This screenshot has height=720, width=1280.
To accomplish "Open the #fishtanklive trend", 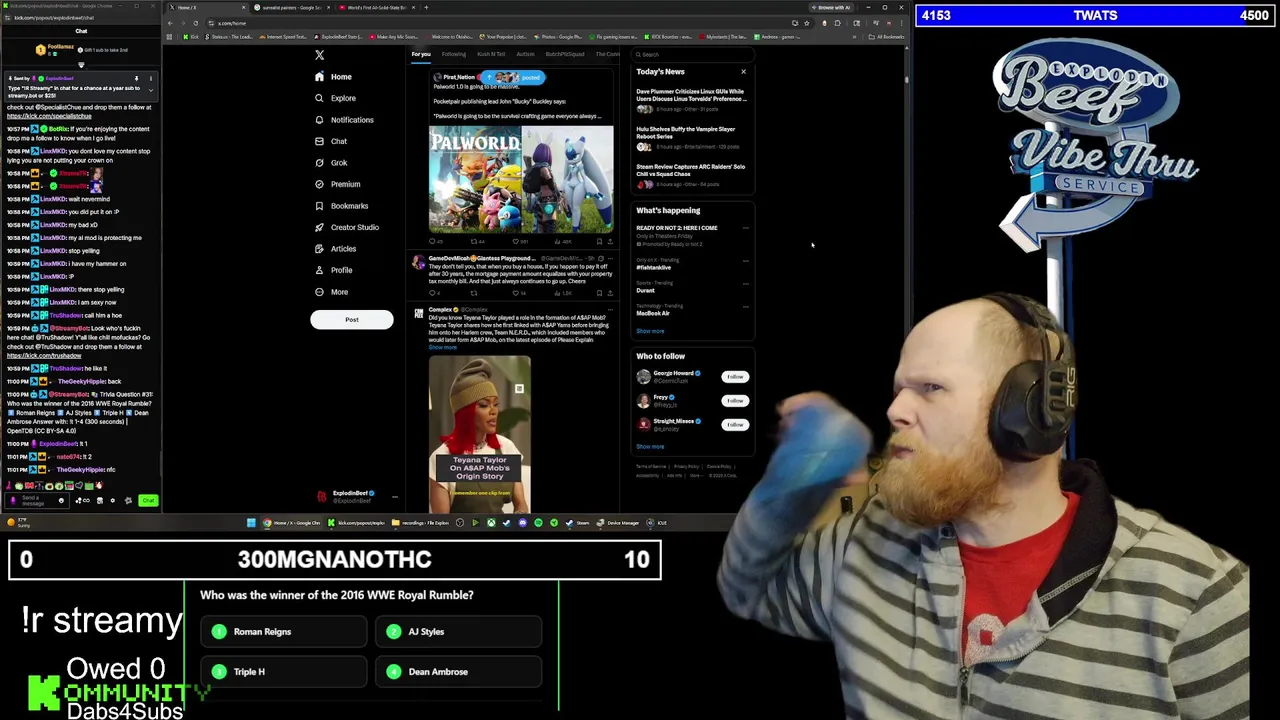I will click(654, 268).
